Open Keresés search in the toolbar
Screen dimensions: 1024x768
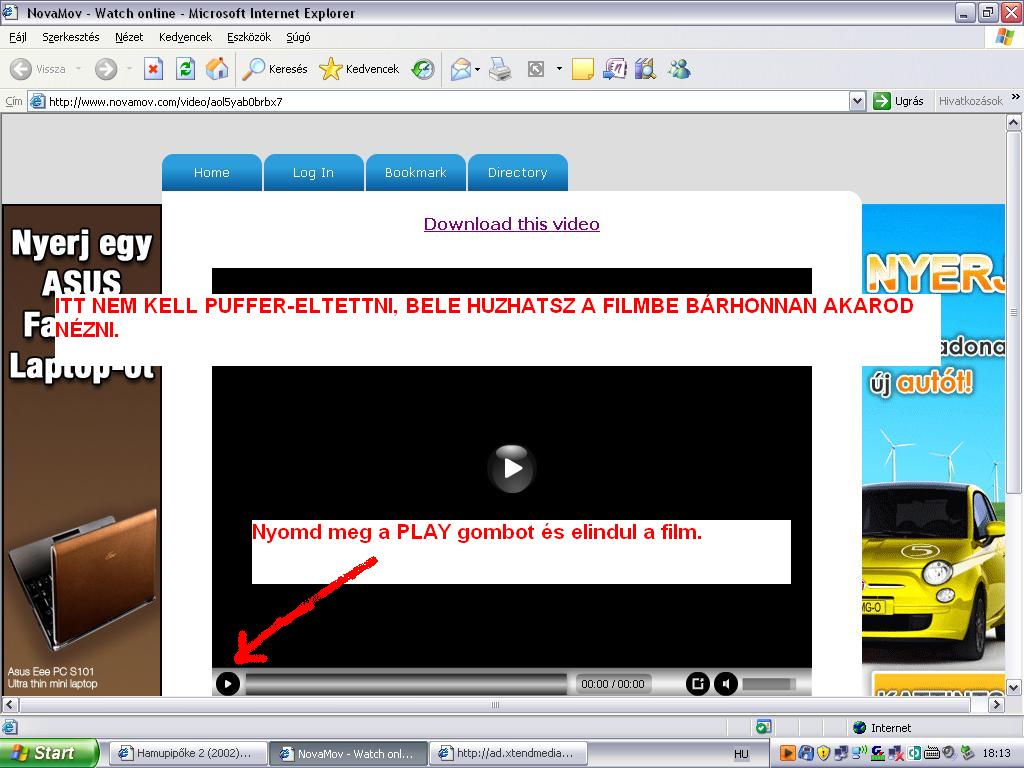point(274,69)
